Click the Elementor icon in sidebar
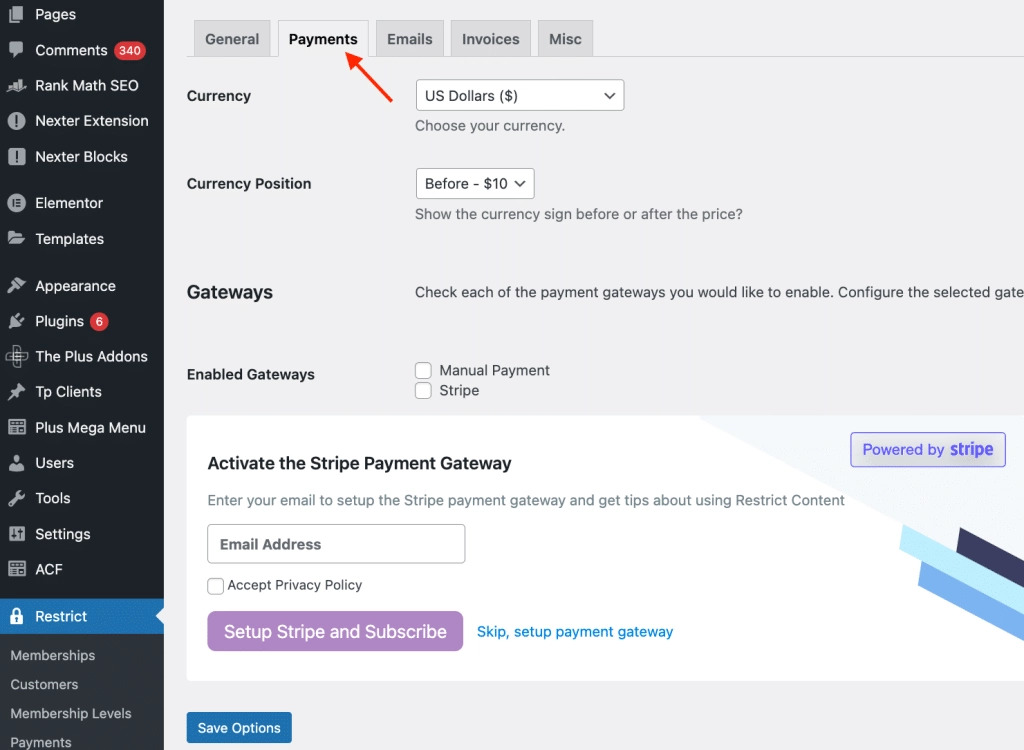The width and height of the screenshot is (1024, 750). pyautogui.click(x=16, y=203)
